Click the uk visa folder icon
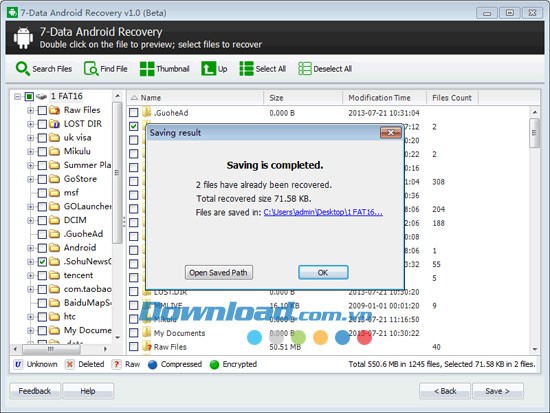Image resolution: width=550 pixels, height=413 pixels. [54, 137]
